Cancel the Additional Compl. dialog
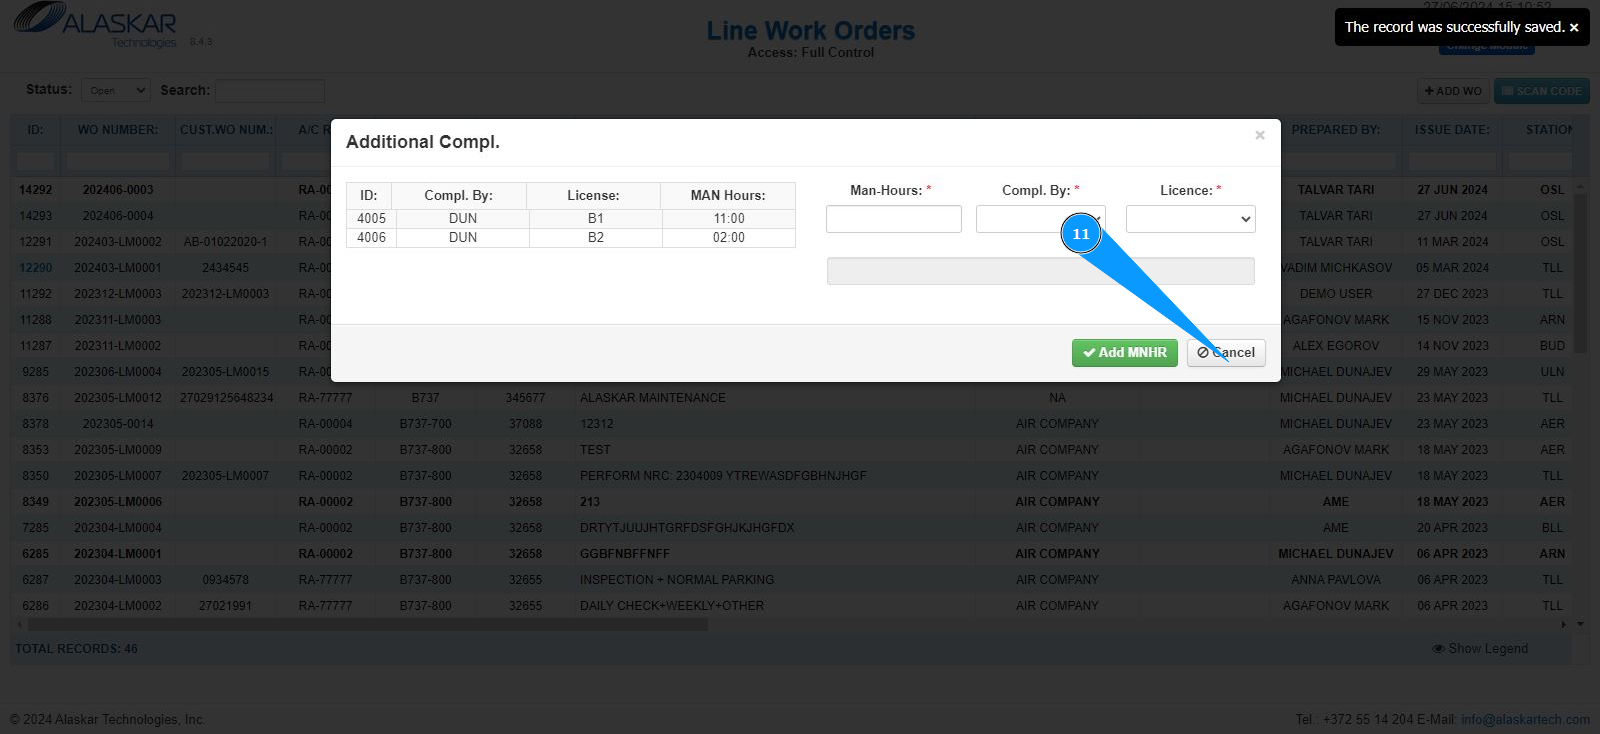The image size is (1600, 734). (x=1226, y=353)
